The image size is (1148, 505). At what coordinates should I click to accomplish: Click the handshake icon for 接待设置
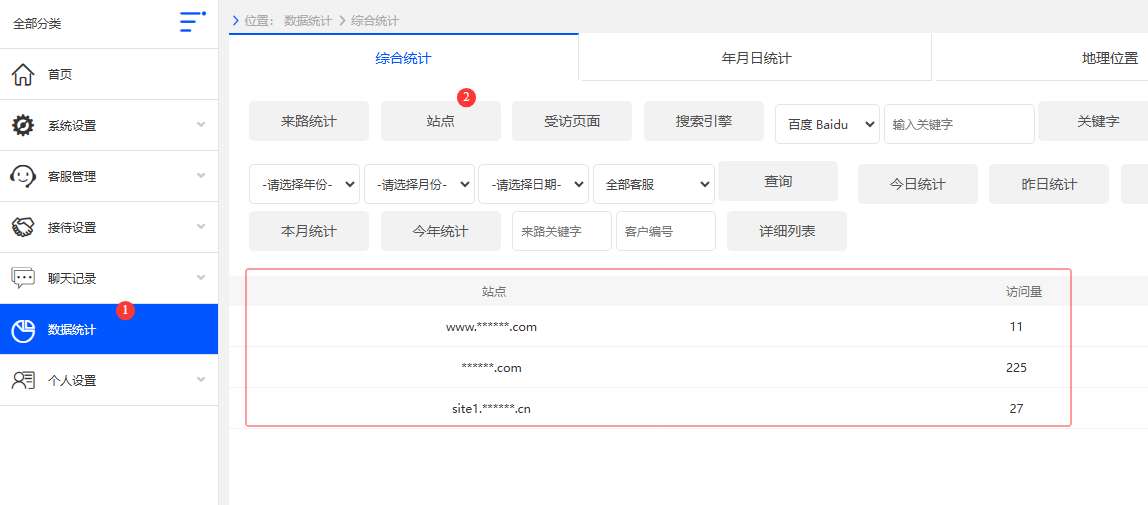[x=23, y=228]
